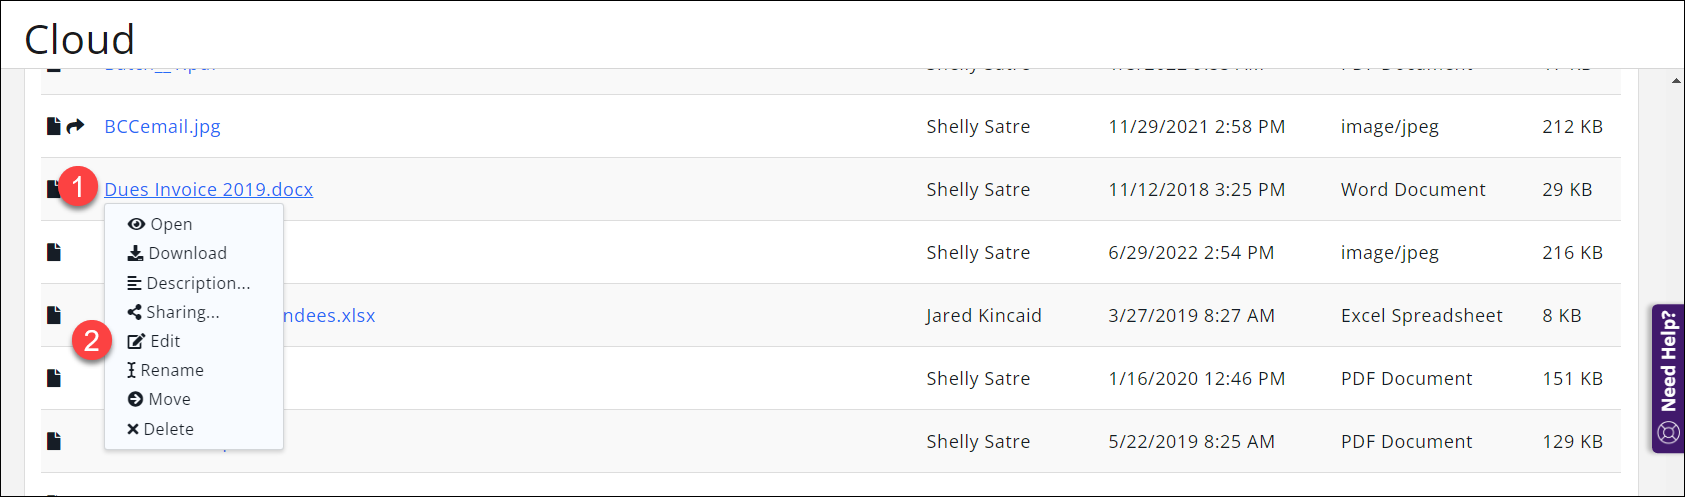
Task: Open the BCCemail.jpg file link
Action: (x=162, y=127)
